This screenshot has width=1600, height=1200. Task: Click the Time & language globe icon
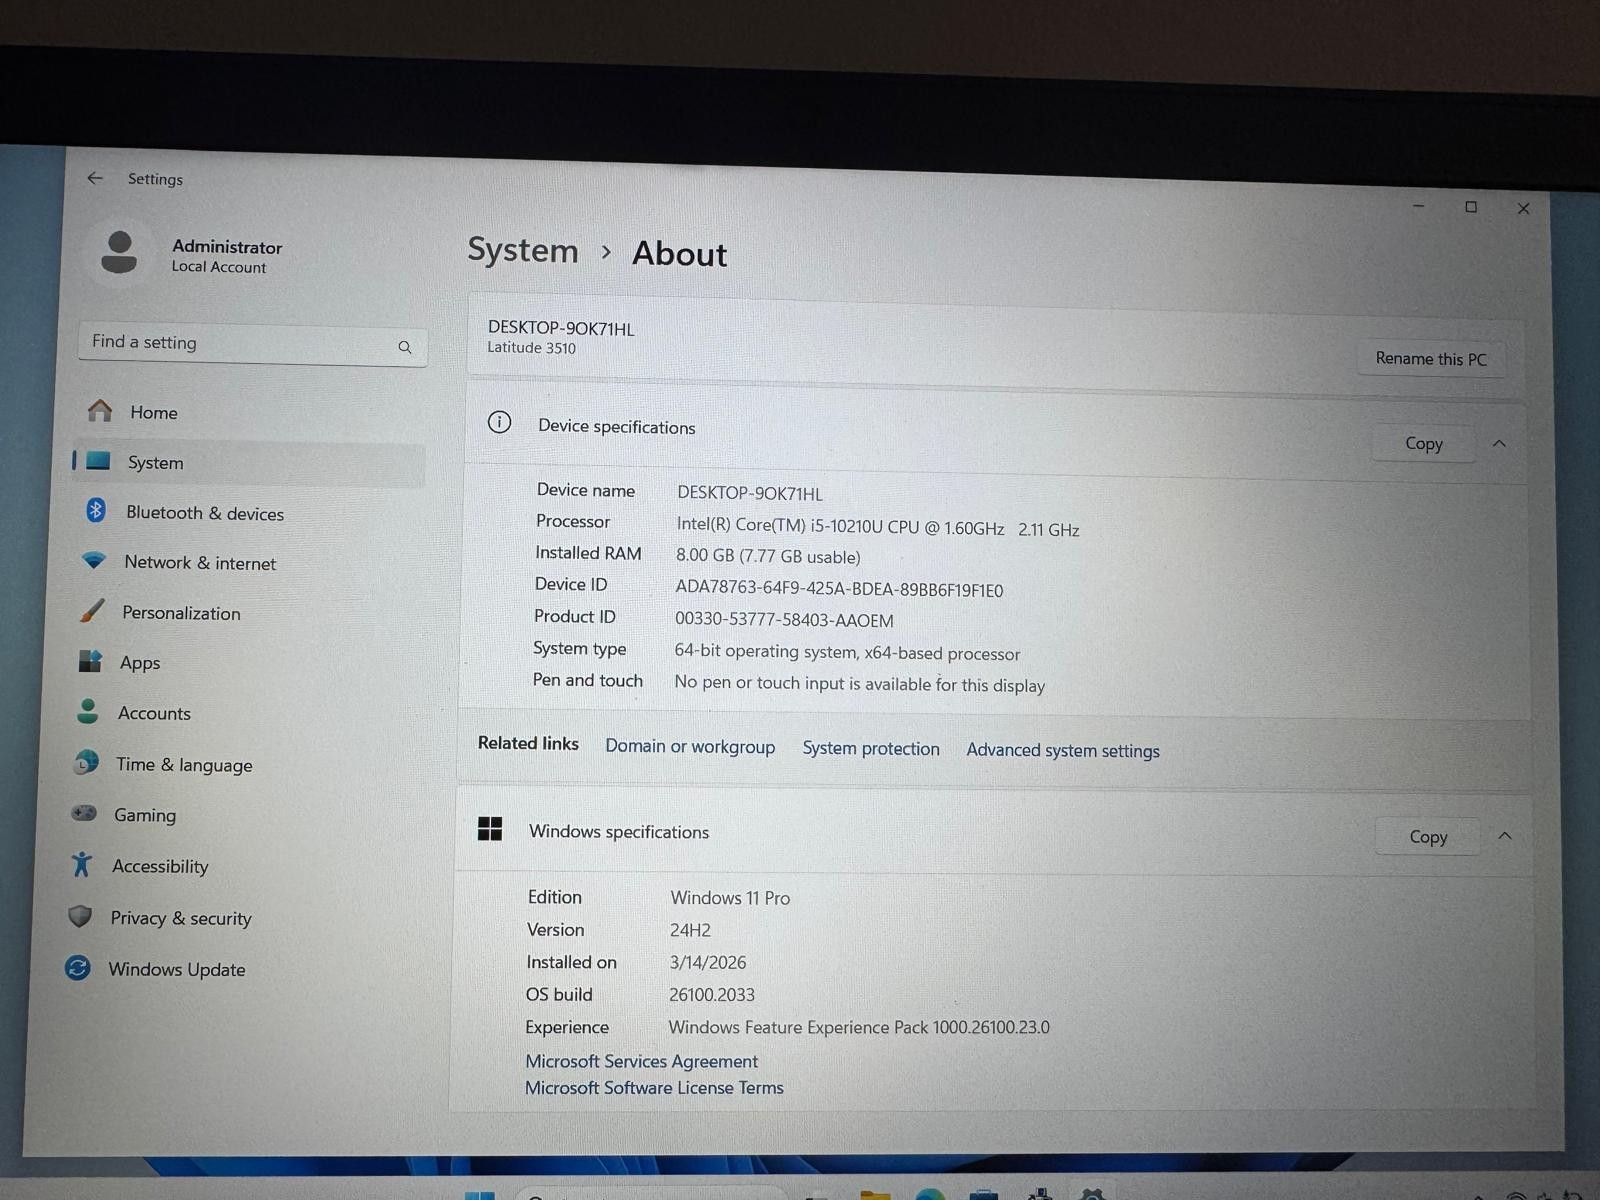click(86, 763)
